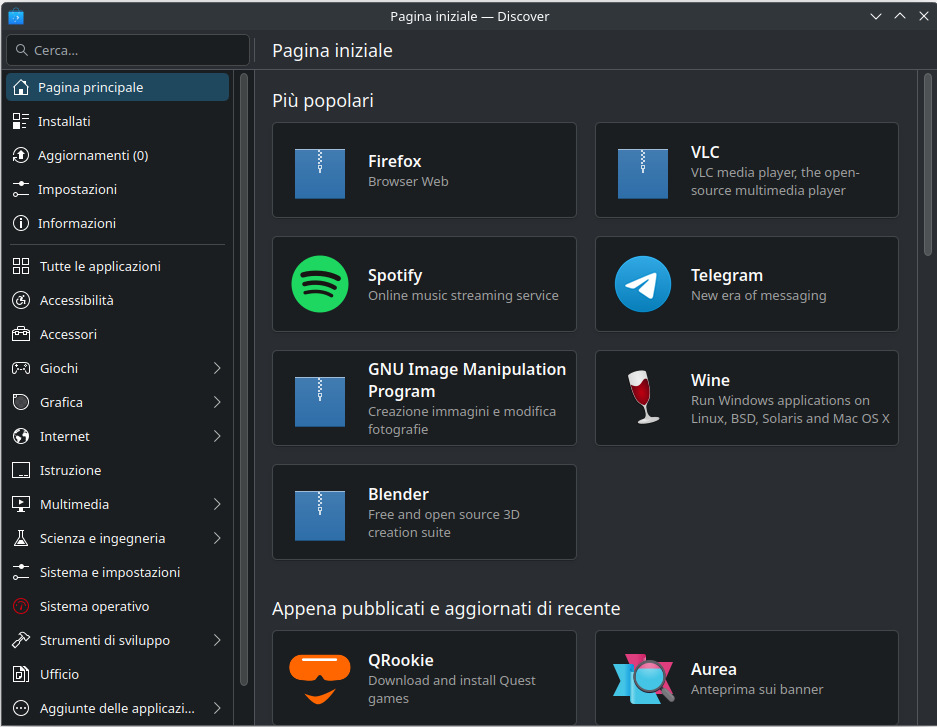
Task: Open Aggiornamenti (0) in sidebar
Action: 92,155
